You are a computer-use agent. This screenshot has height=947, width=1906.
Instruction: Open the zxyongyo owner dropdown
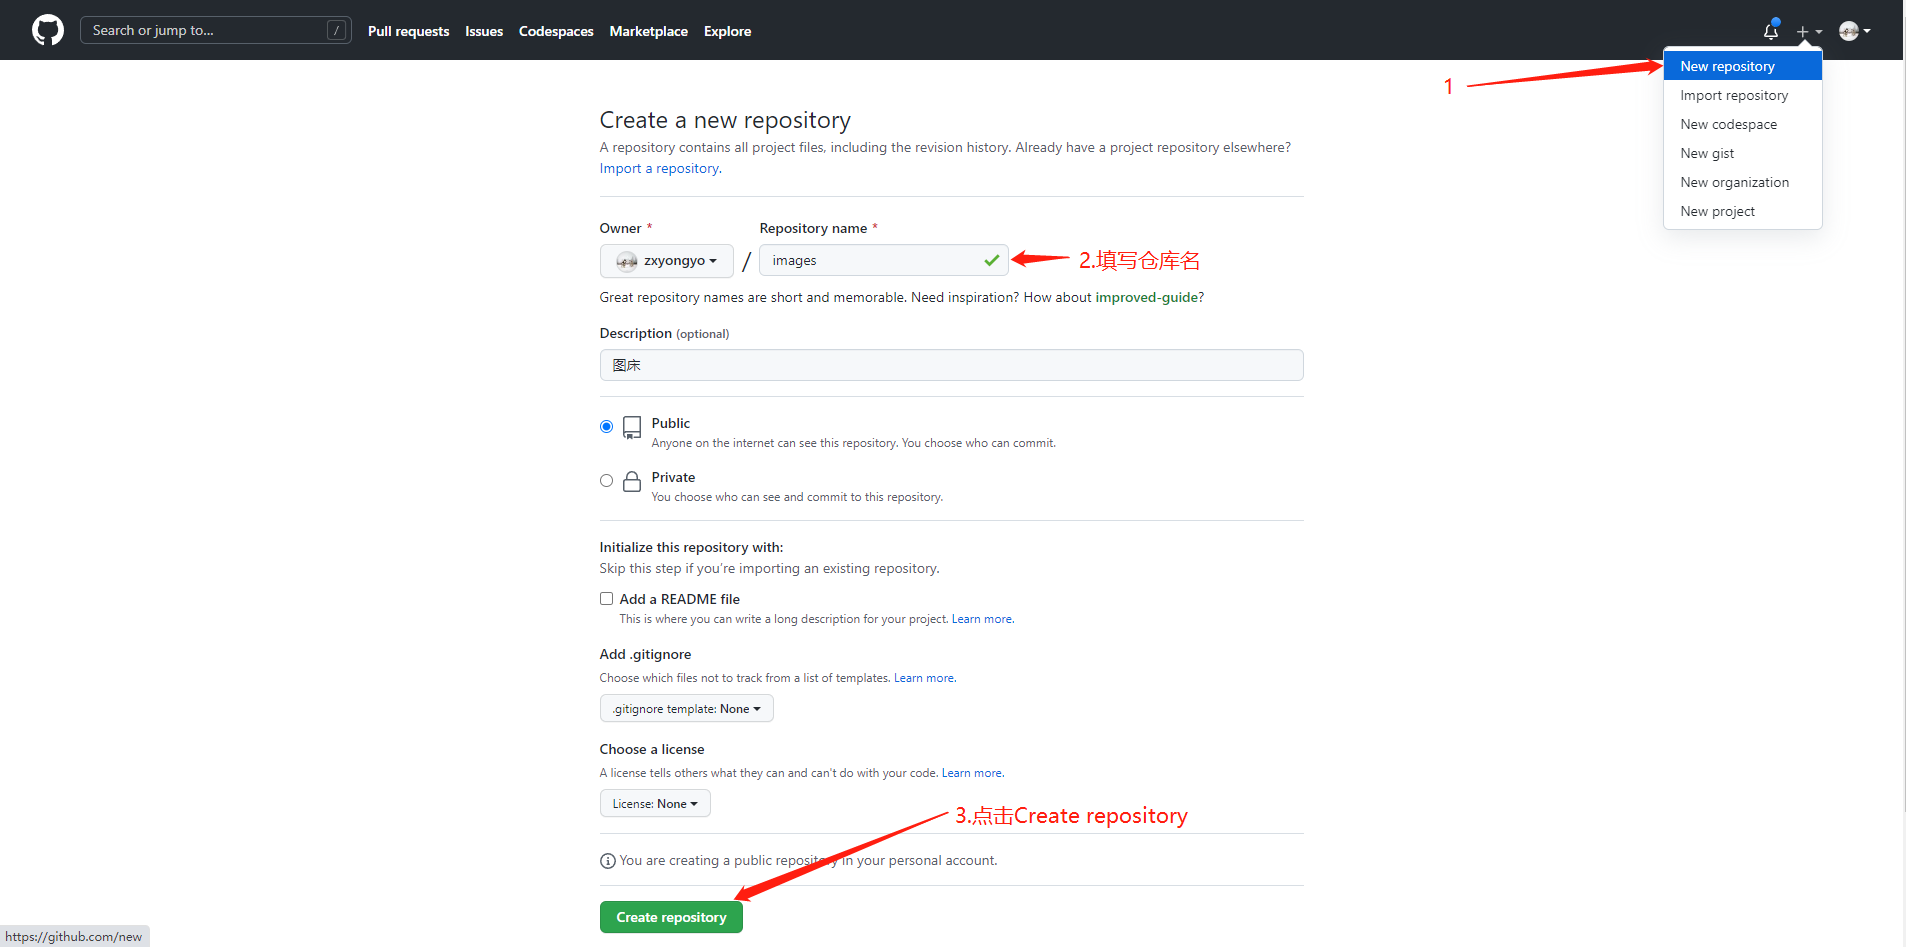666,261
